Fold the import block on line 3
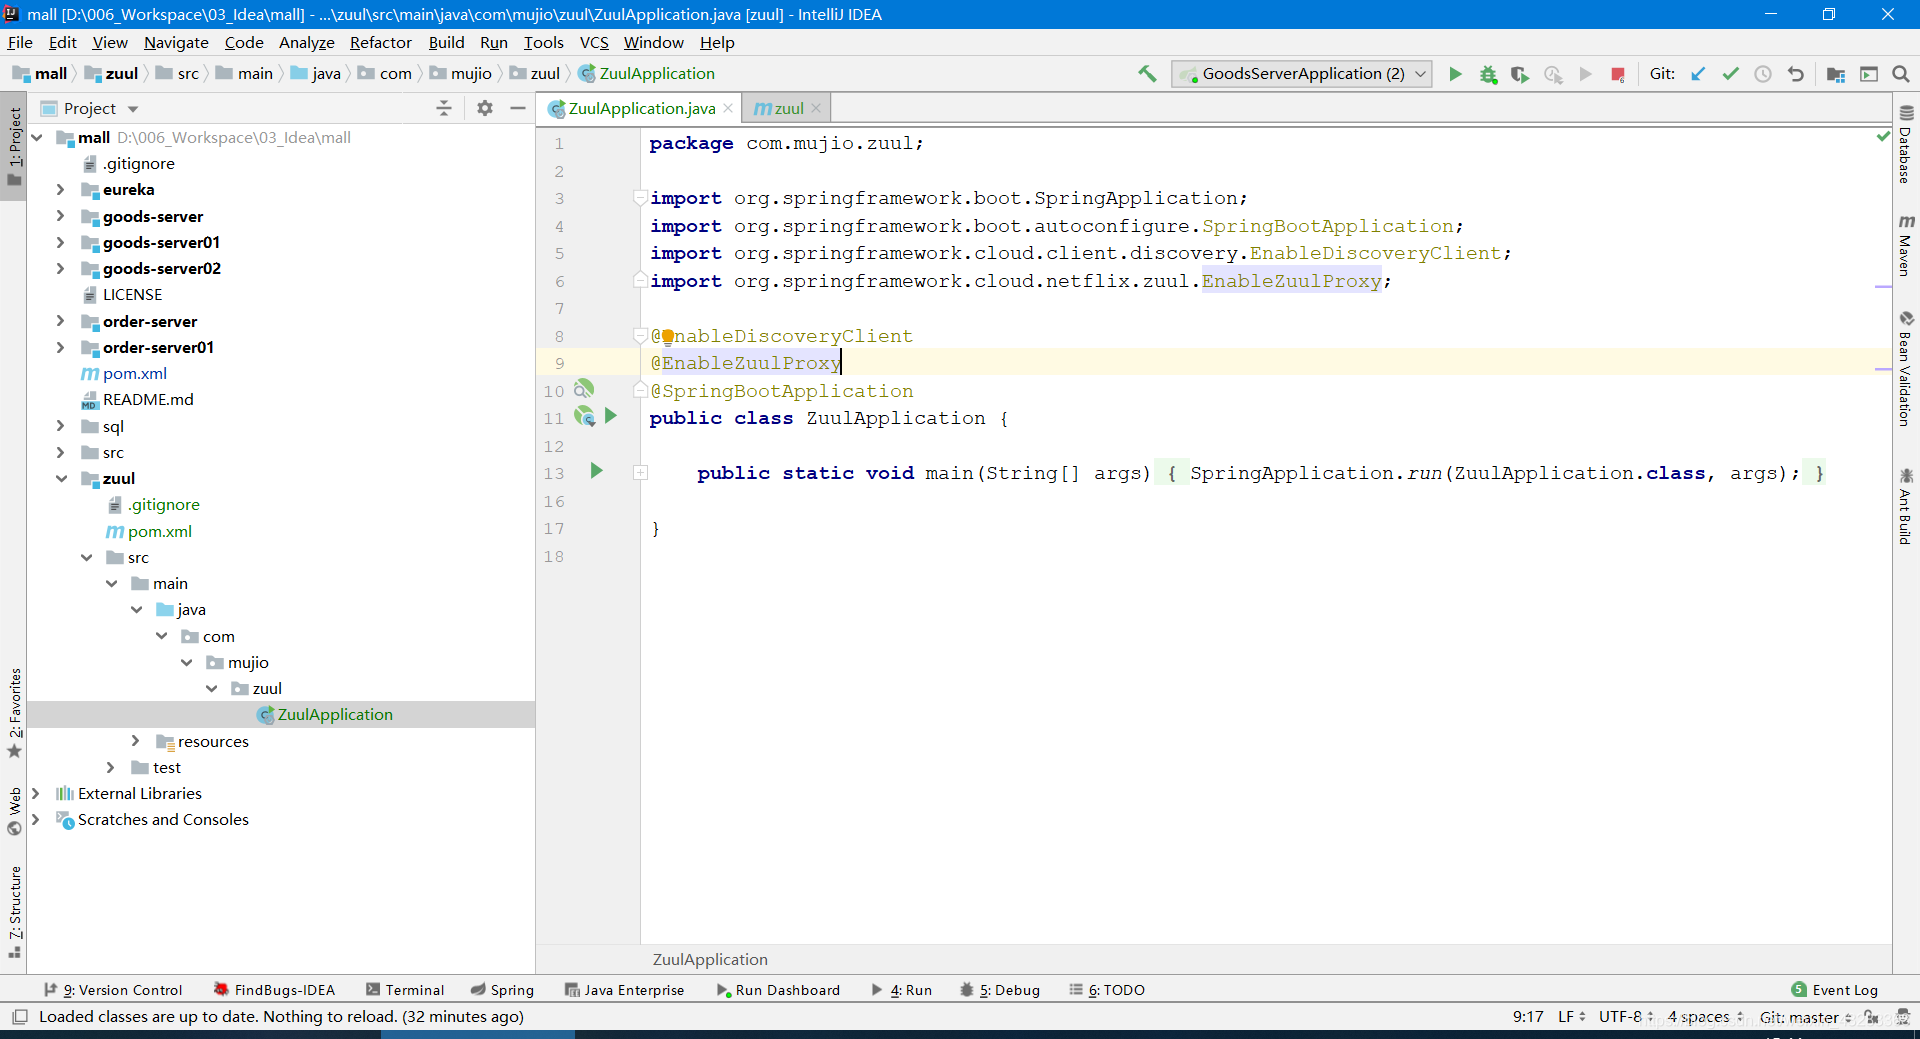 tap(640, 197)
